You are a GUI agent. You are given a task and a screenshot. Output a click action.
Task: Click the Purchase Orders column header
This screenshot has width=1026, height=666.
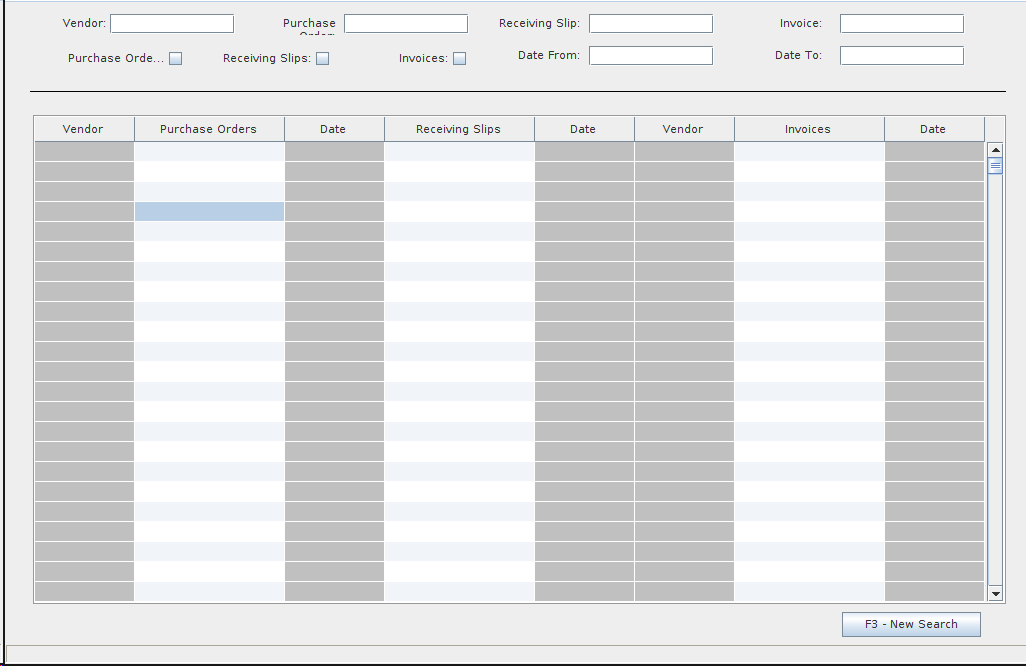pyautogui.click(x=209, y=129)
